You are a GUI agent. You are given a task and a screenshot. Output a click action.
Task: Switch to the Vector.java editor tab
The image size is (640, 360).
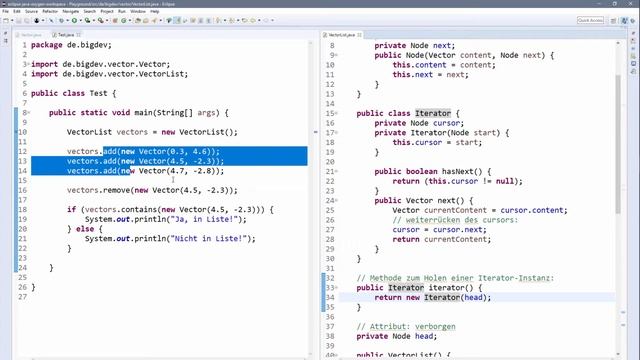click(x=29, y=35)
